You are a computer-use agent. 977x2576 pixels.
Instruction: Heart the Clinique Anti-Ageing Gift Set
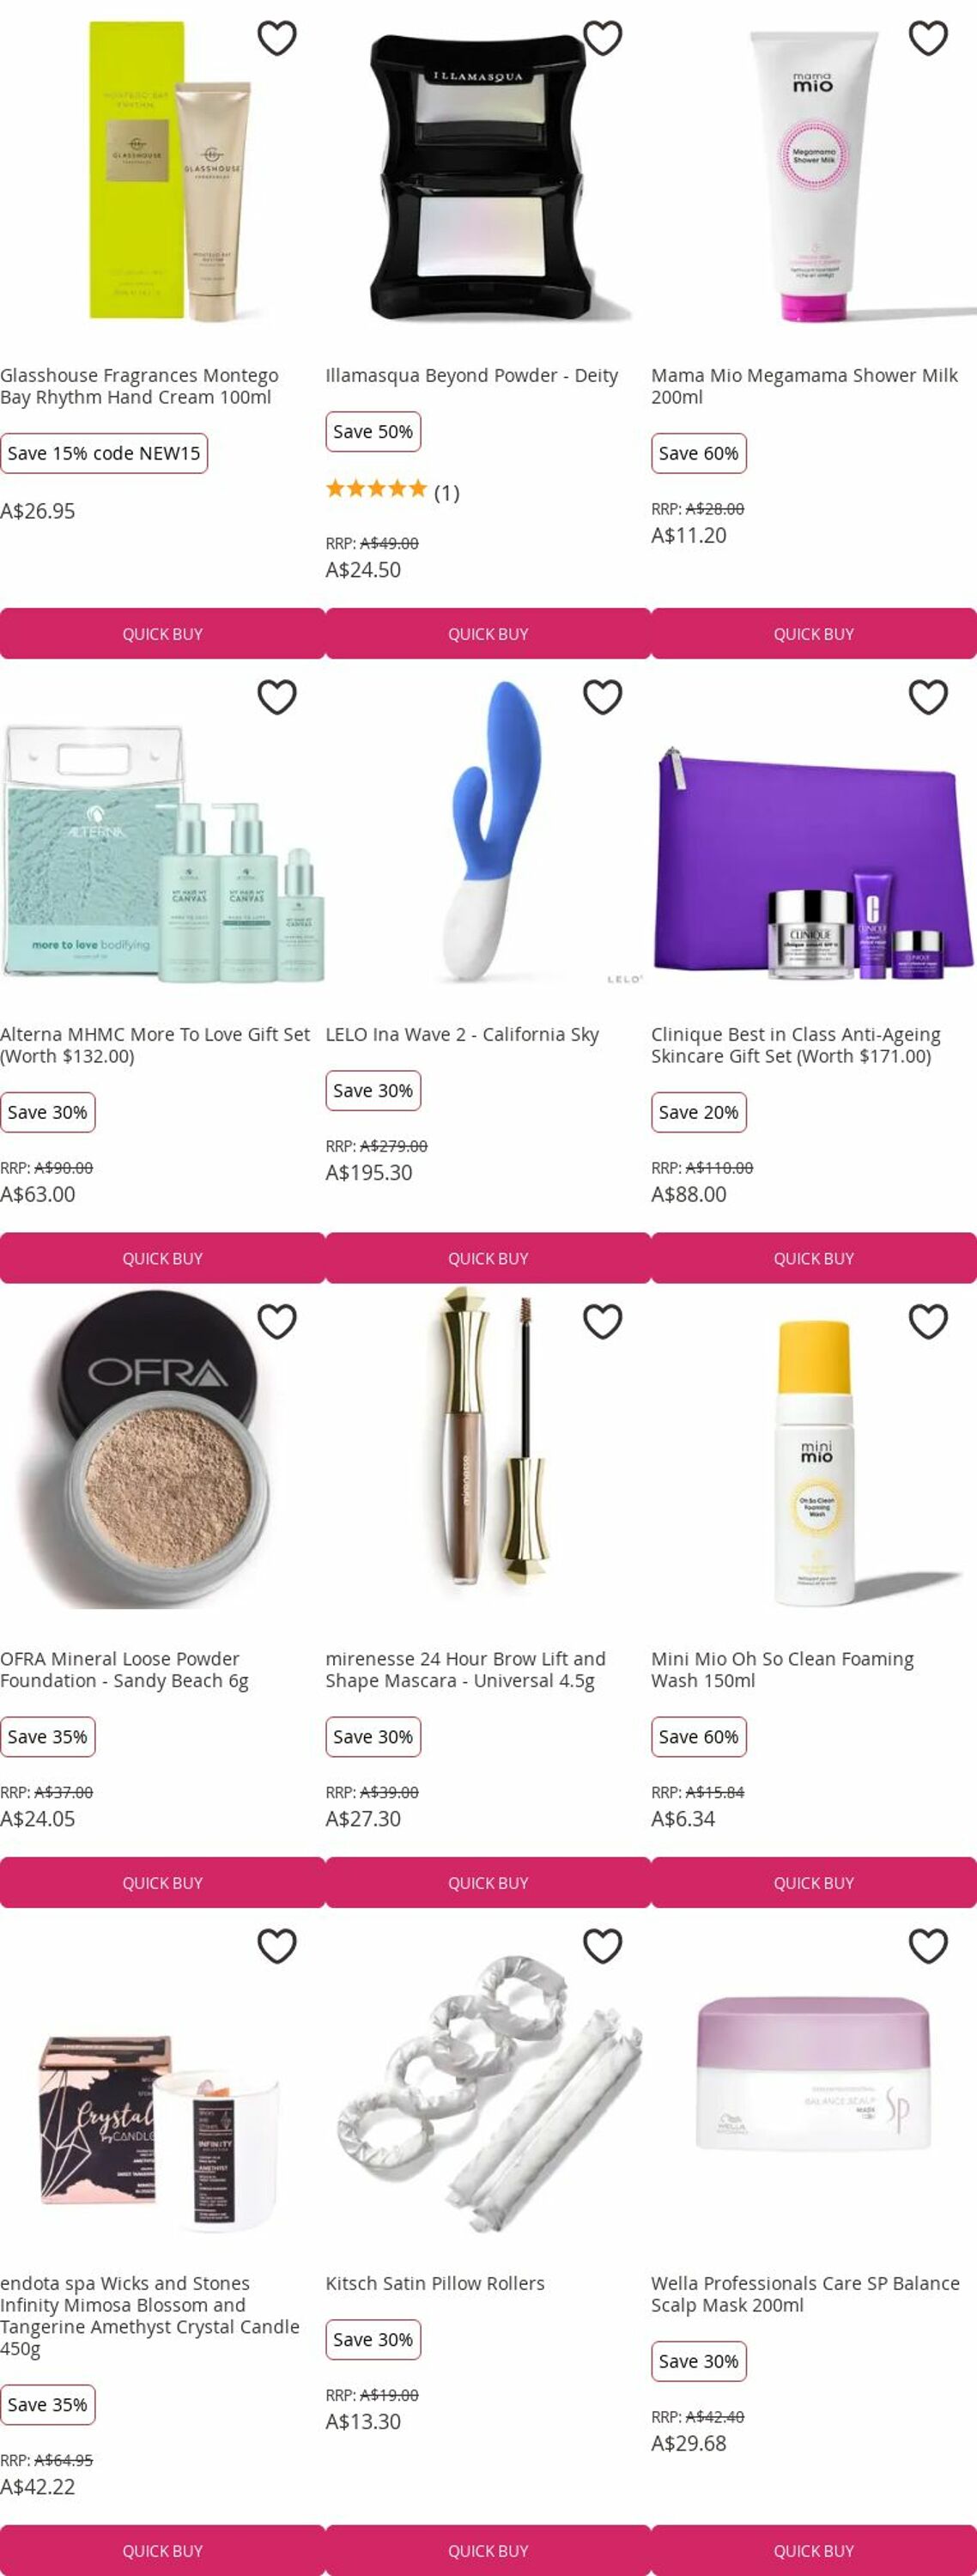(x=928, y=697)
